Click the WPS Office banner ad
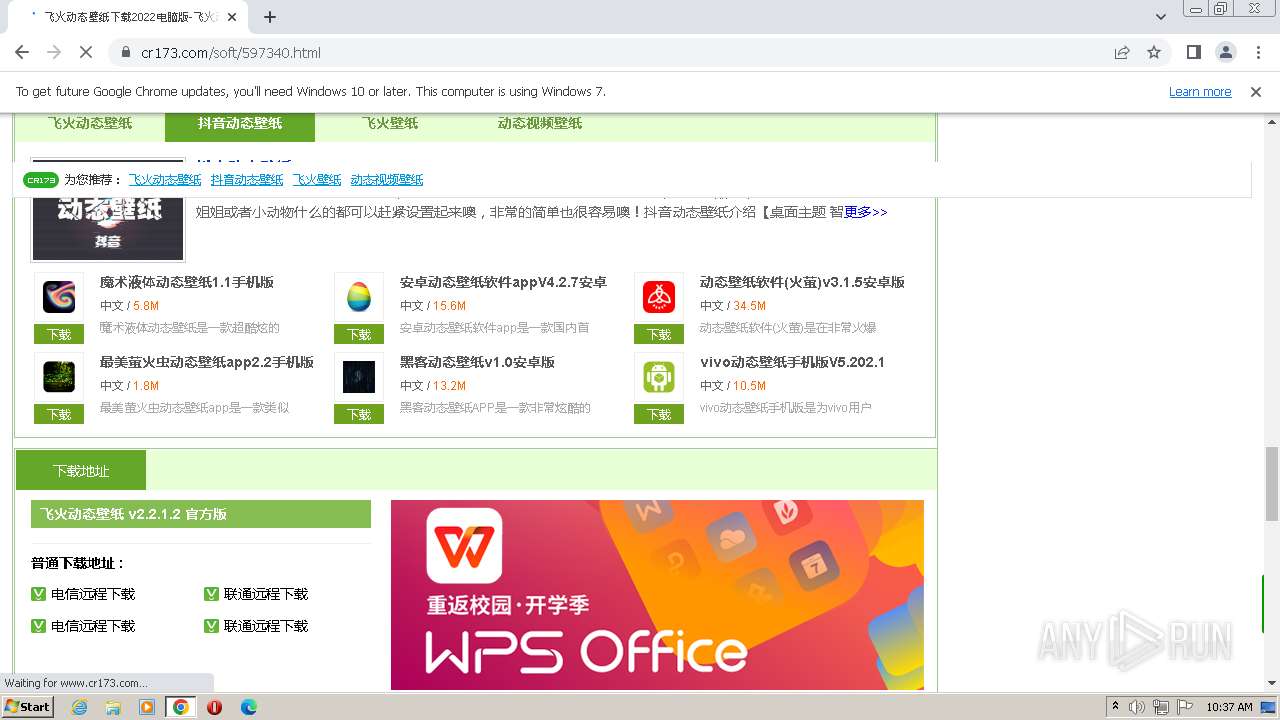This screenshot has width=1280, height=720. (x=657, y=595)
